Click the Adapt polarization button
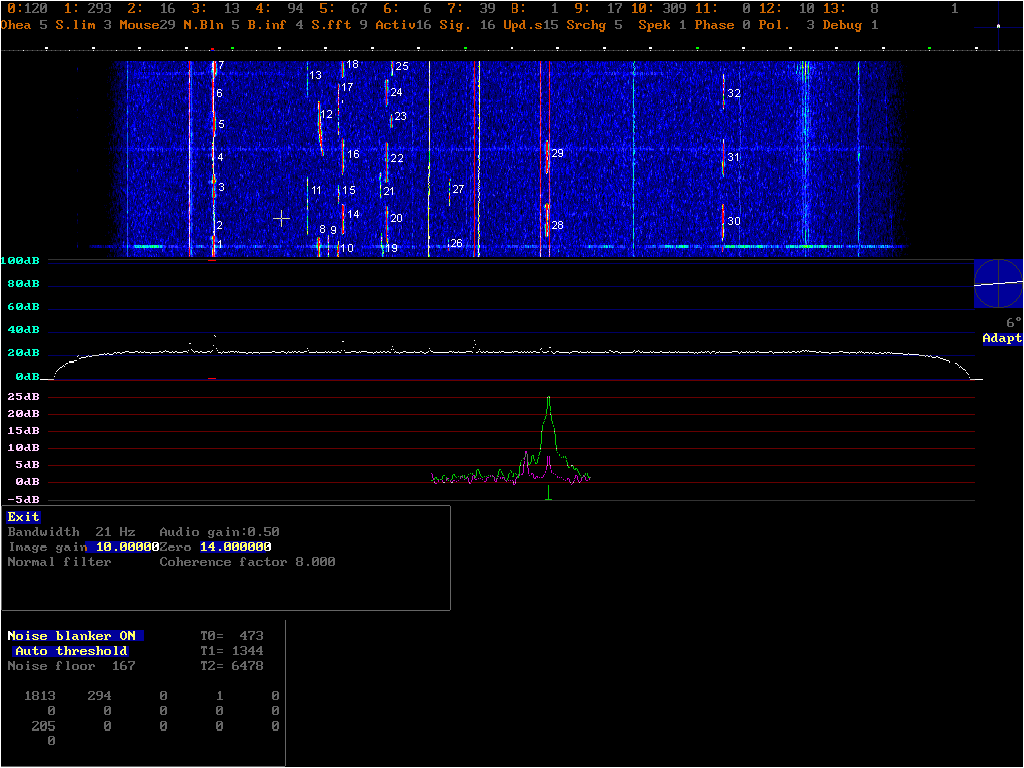1024x768 pixels. click(1002, 338)
